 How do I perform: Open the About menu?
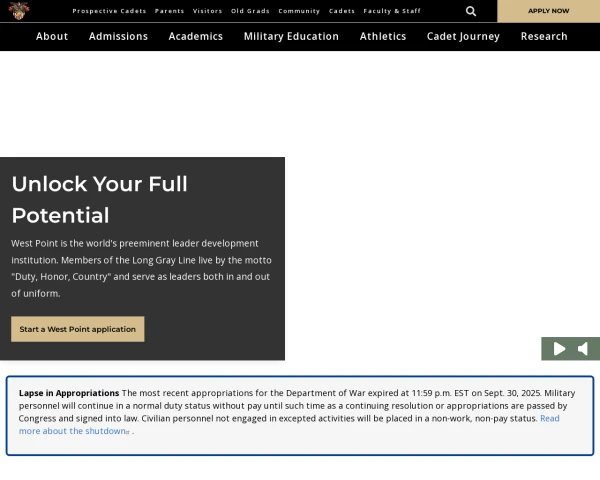pyautogui.click(x=52, y=36)
